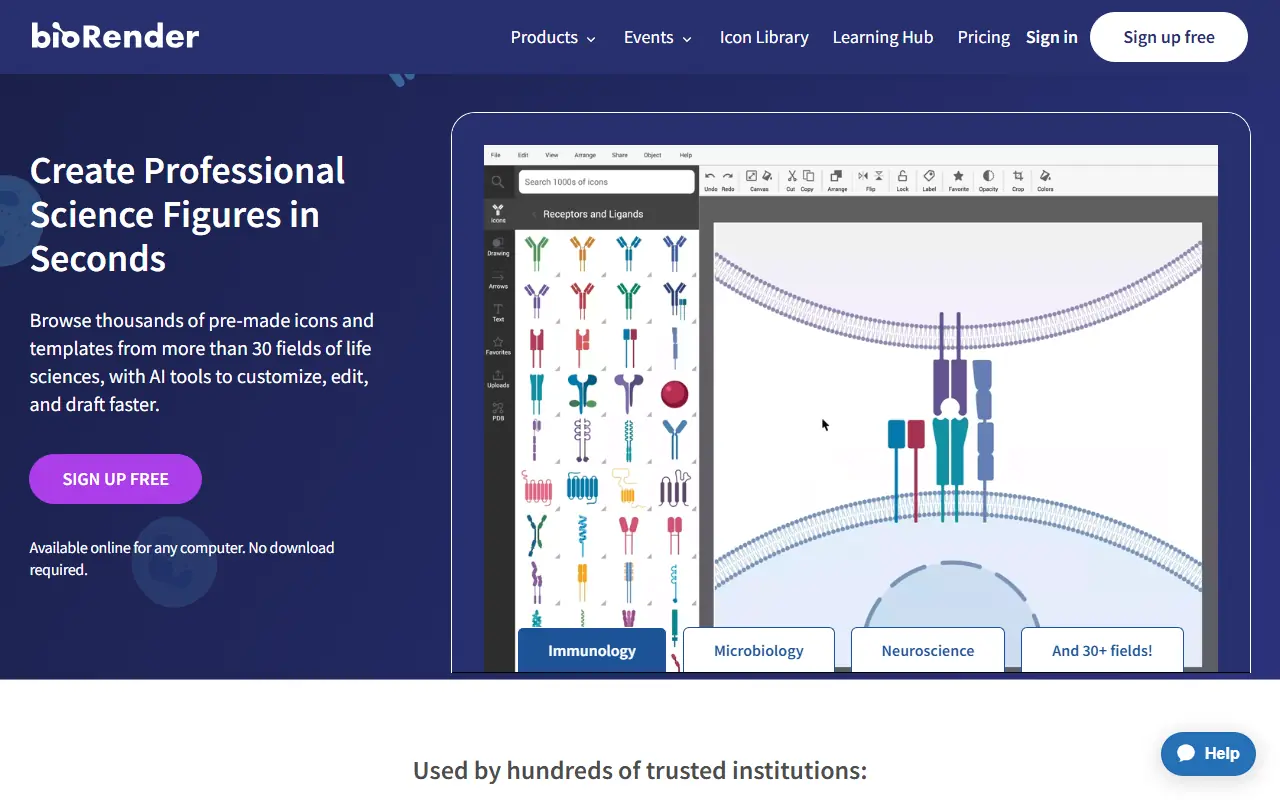This screenshot has width=1280, height=800.
Task: Click the purple SIGN UP FREE button
Action: 115,479
